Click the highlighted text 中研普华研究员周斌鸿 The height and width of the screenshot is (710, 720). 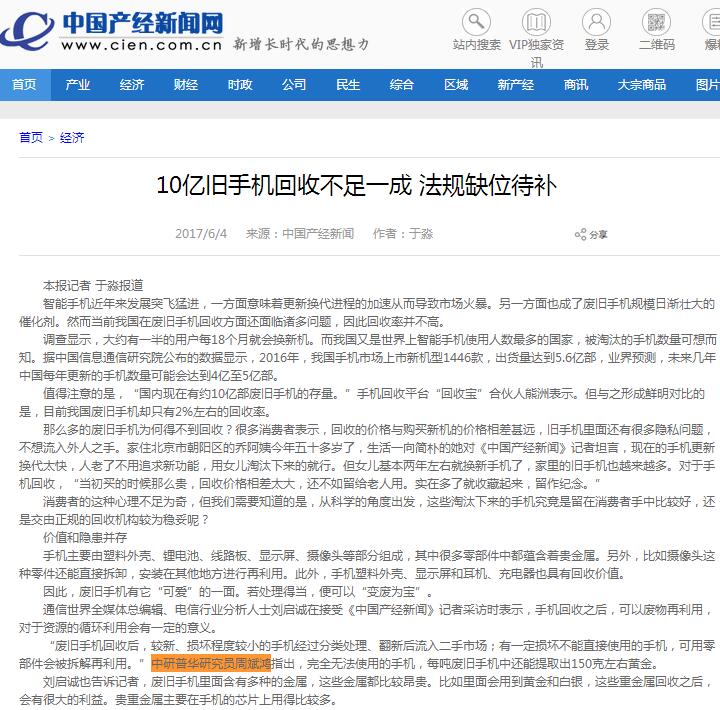click(211, 663)
